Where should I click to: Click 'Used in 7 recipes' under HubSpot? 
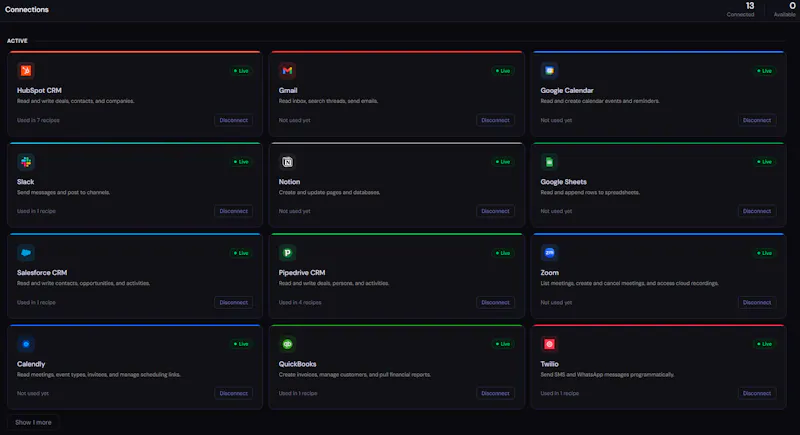(38, 120)
